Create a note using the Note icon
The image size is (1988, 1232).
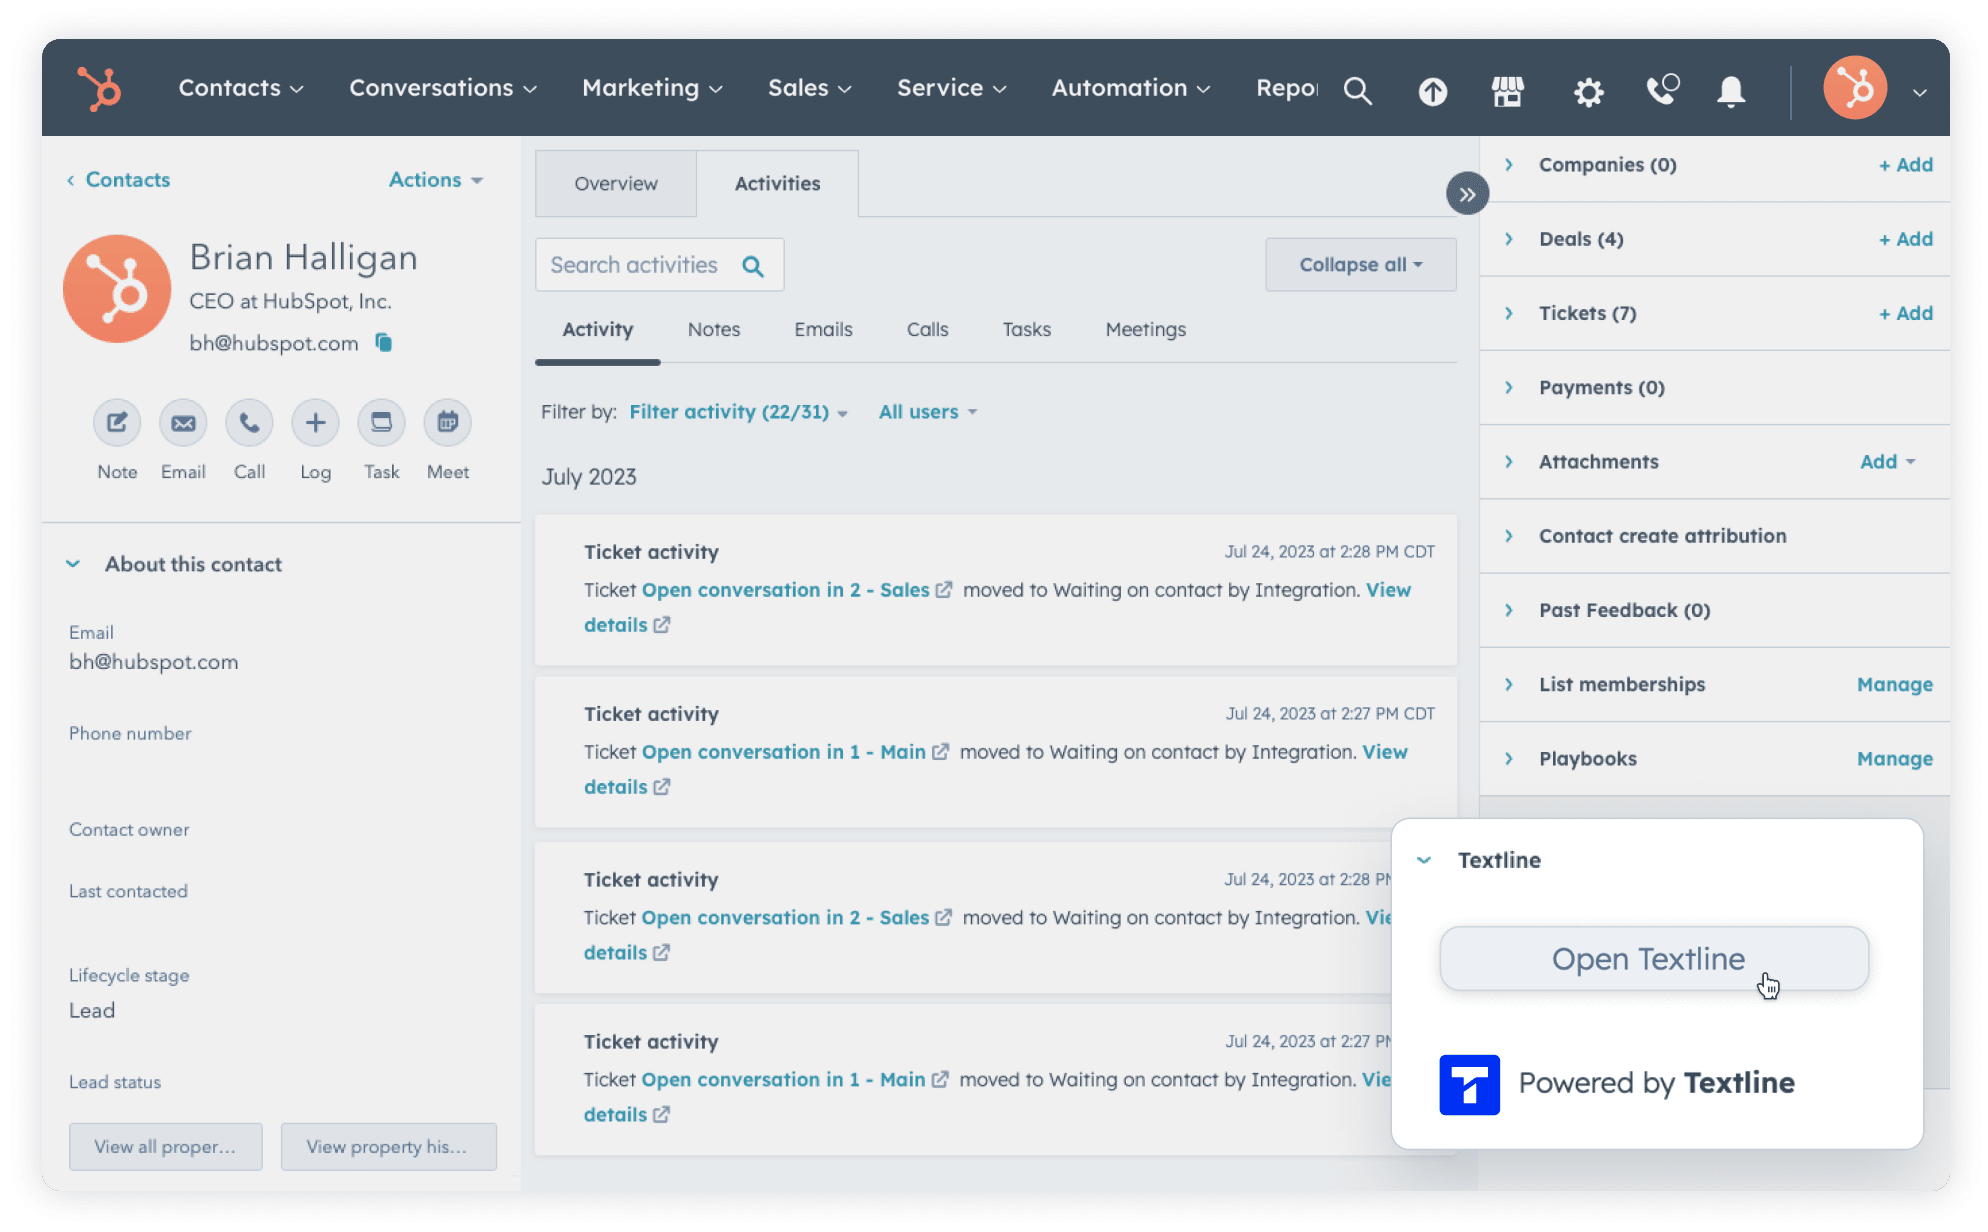(x=116, y=422)
